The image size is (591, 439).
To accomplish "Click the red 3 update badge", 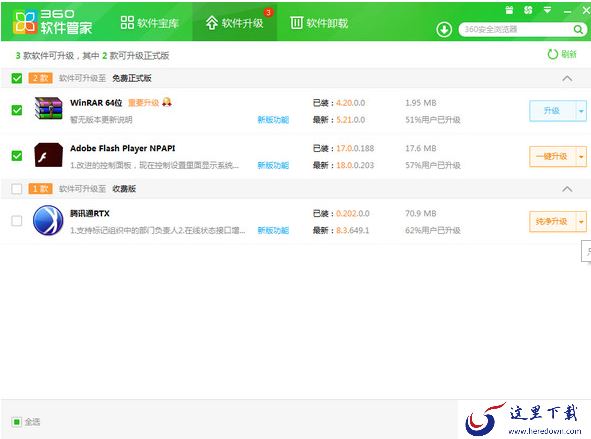I will pyautogui.click(x=268, y=12).
